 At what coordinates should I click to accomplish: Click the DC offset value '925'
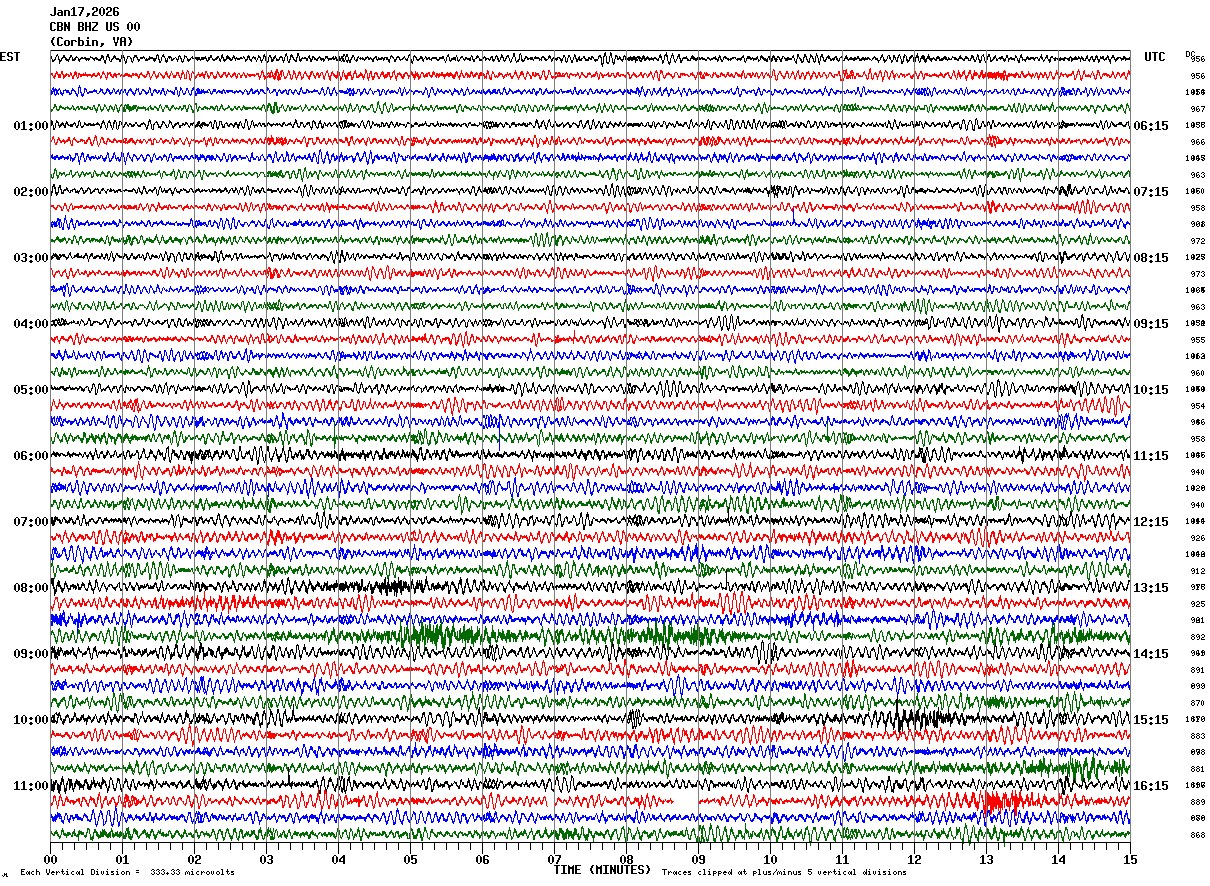point(1197,604)
